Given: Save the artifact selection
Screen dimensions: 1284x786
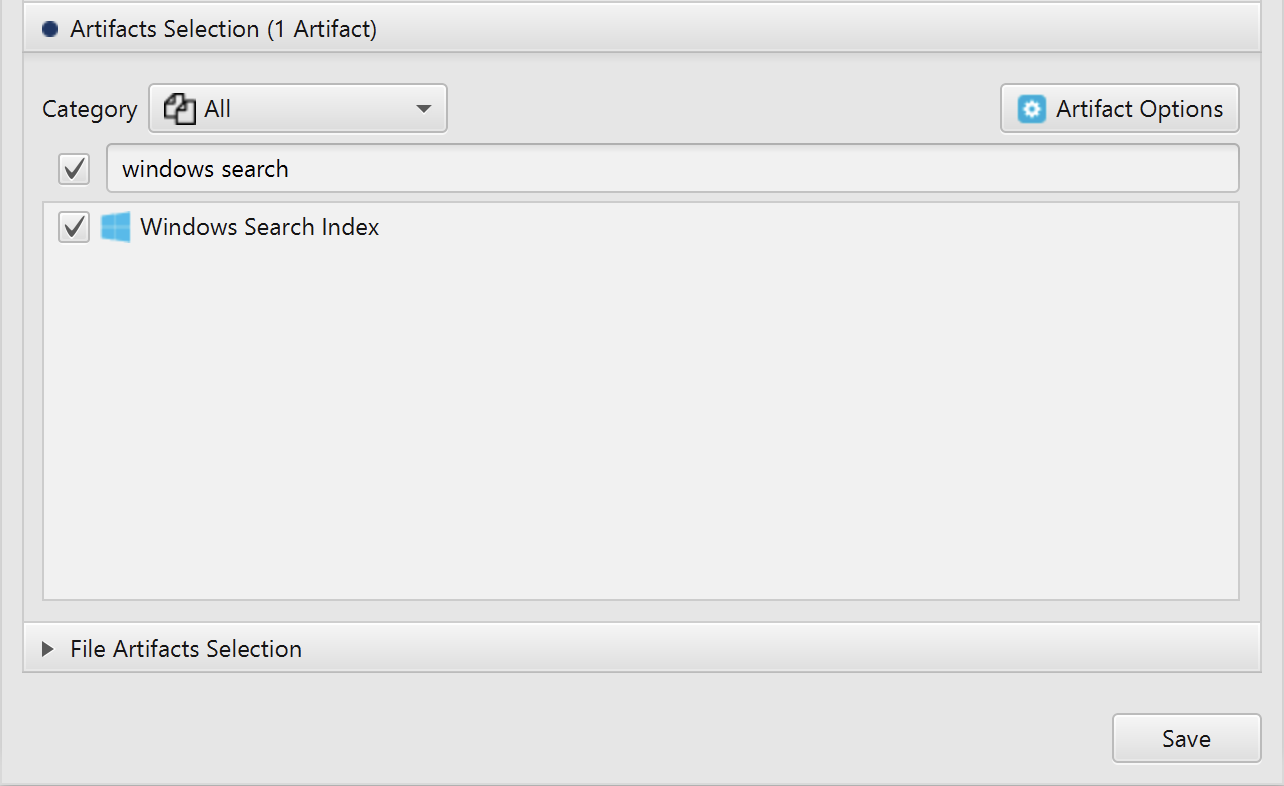Looking at the screenshot, I should coord(1186,738).
